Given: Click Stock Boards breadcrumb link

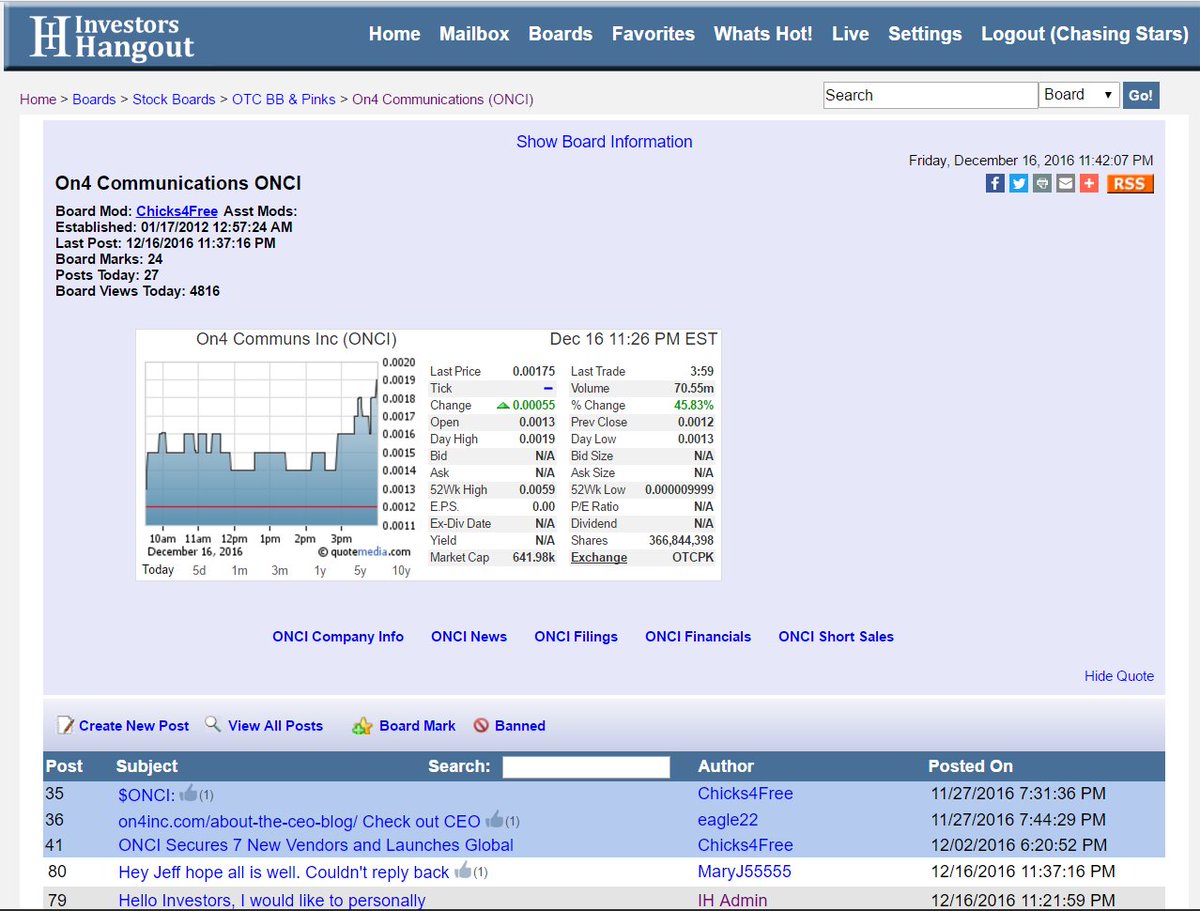Looking at the screenshot, I should (x=174, y=99).
